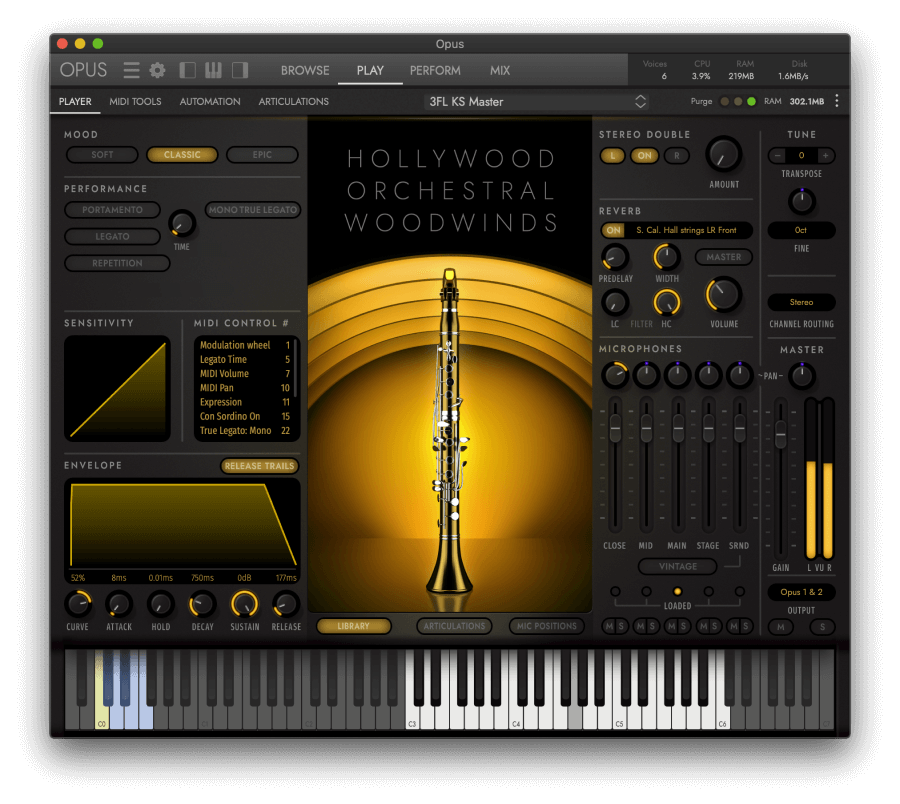Open the MIDI Tools tab

[x=135, y=101]
